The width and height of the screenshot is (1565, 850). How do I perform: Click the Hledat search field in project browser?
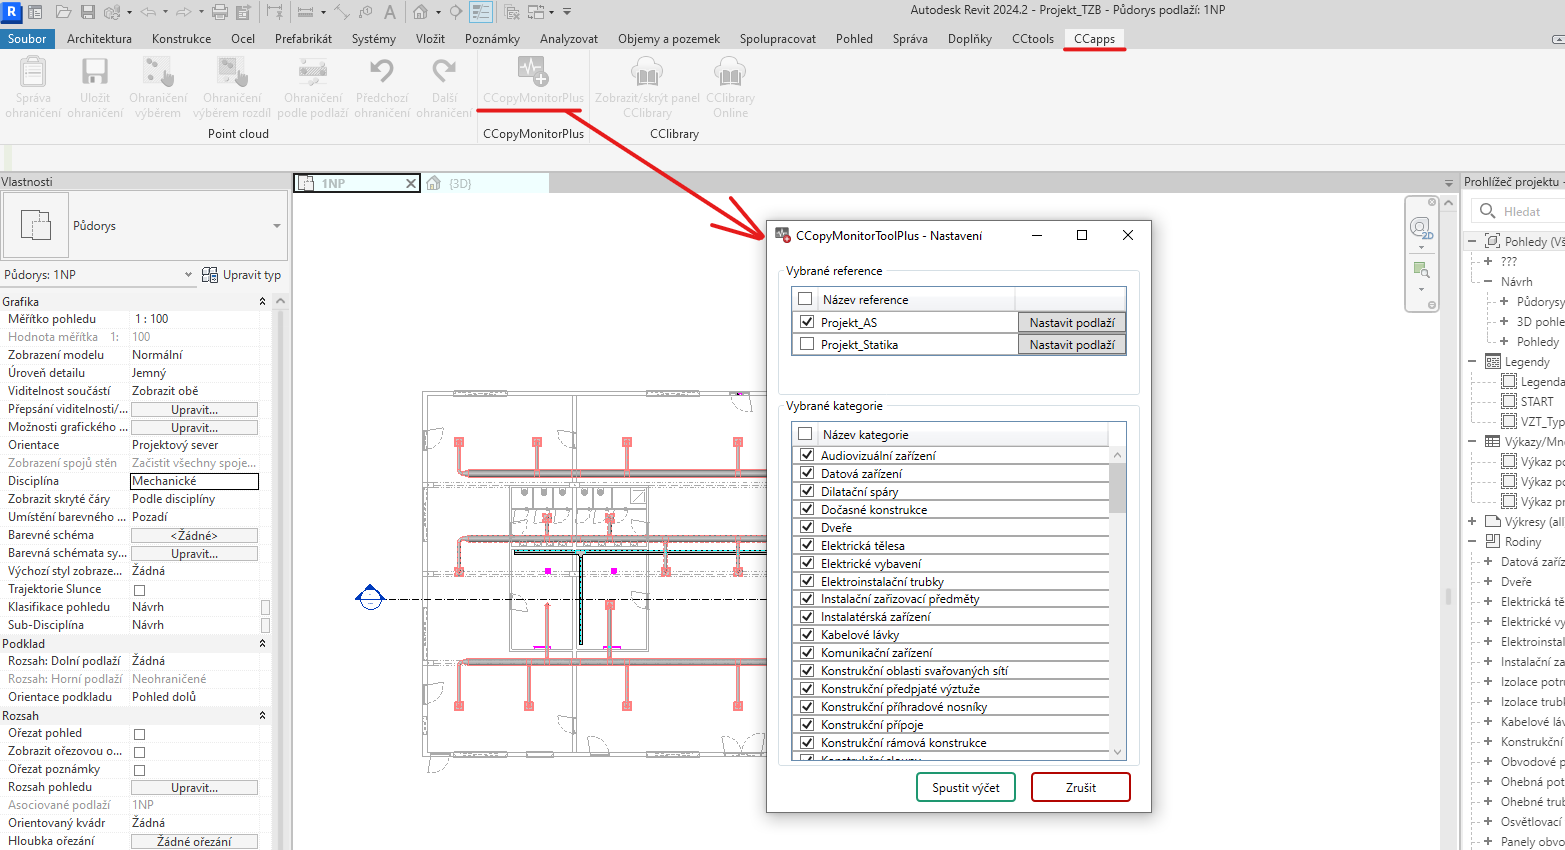tap(1518, 211)
